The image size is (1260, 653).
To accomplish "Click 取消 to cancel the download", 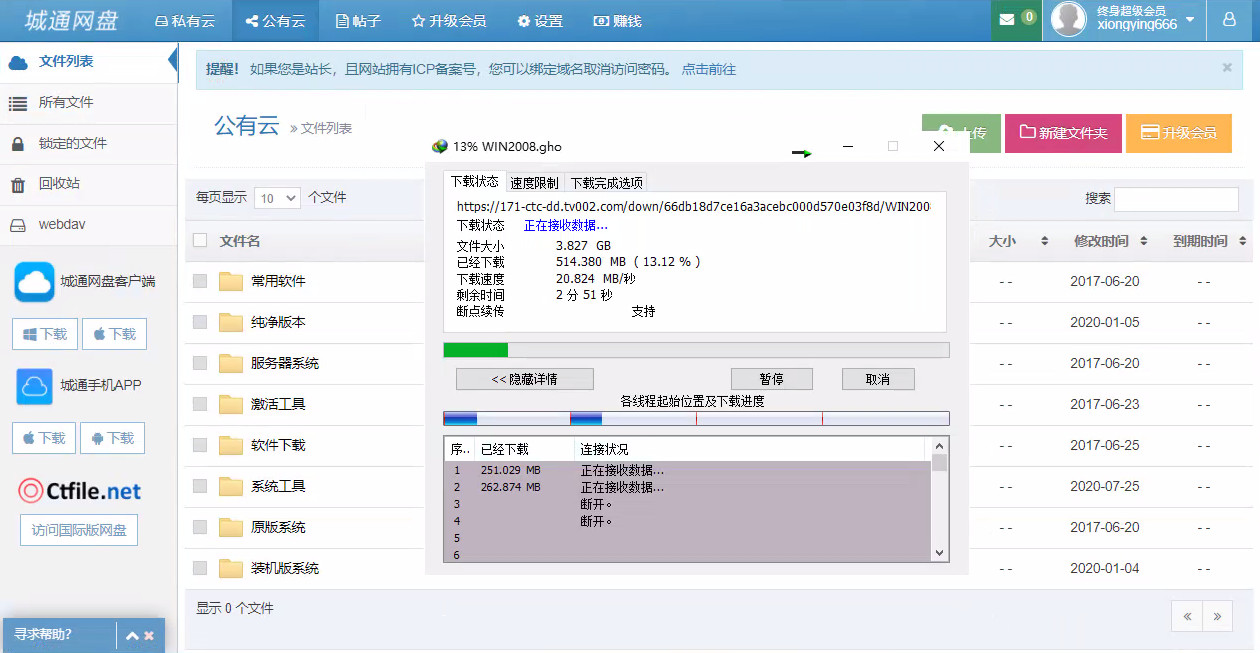I will point(878,379).
